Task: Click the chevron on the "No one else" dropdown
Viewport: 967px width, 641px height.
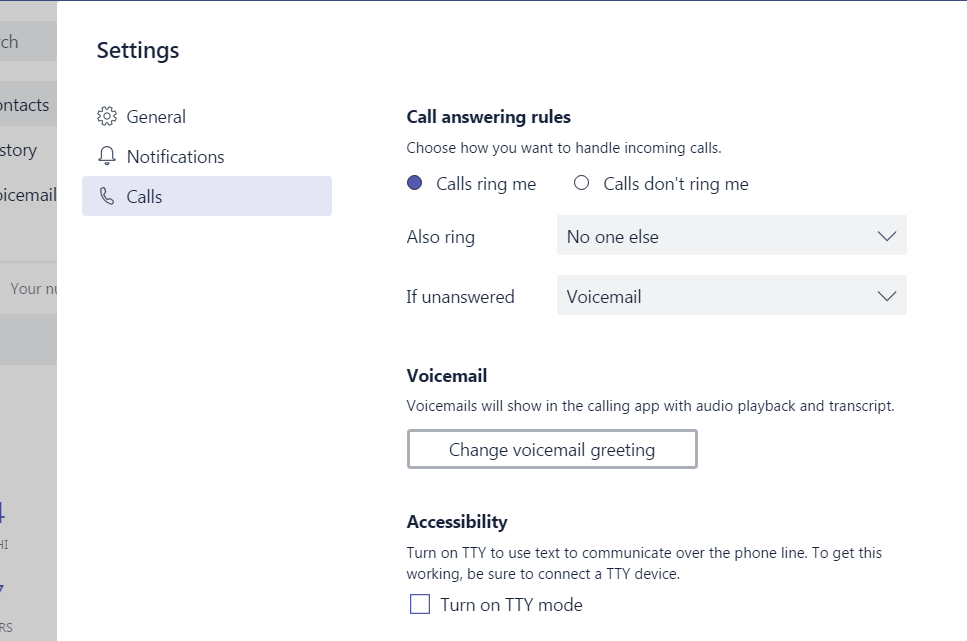Action: pyautogui.click(x=885, y=236)
